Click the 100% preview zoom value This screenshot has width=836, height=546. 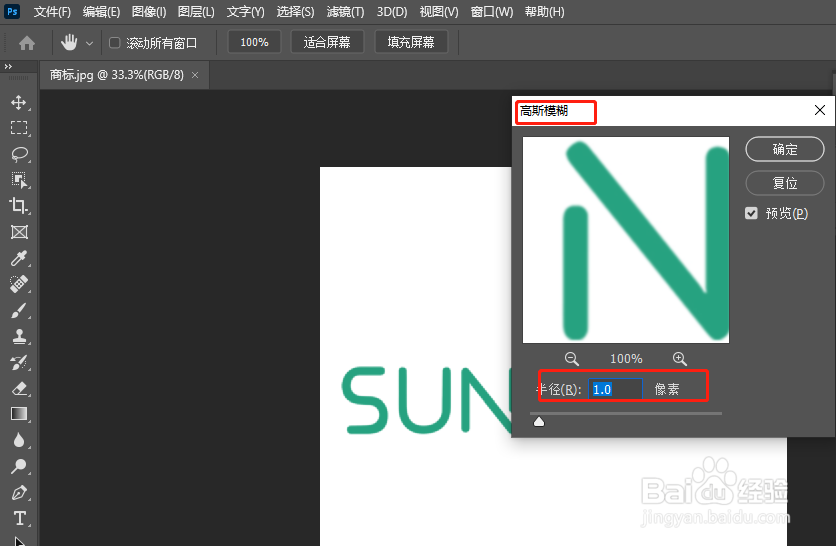[626, 359]
